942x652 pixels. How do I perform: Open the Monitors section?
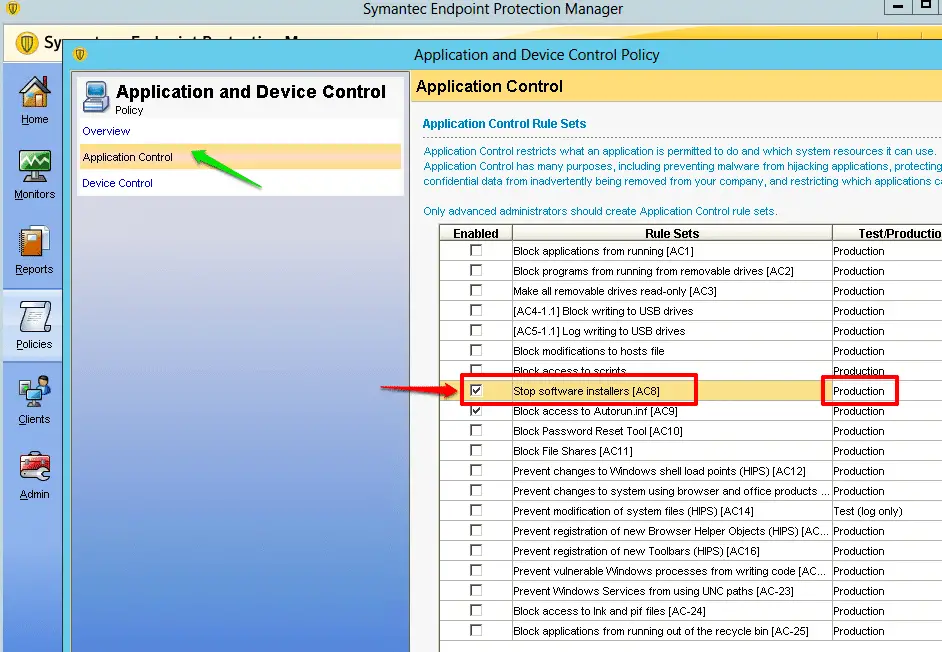pos(34,174)
